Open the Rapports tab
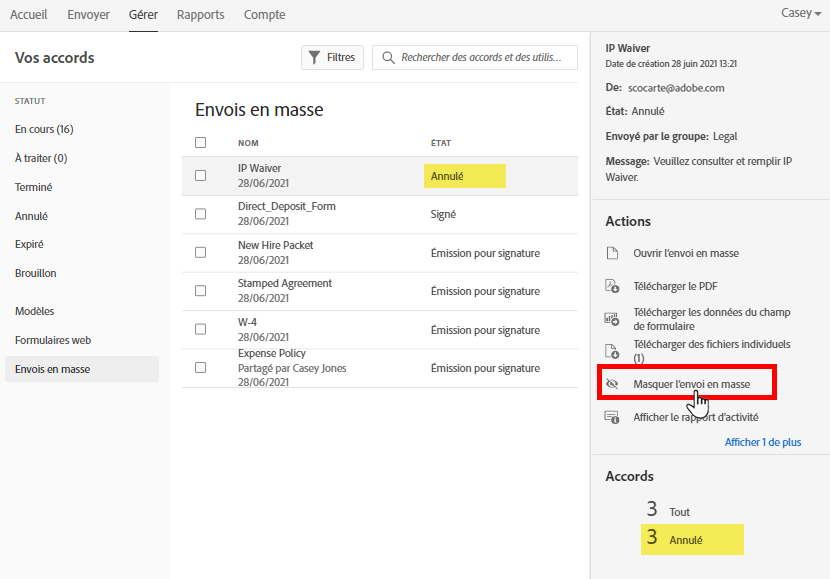 pyautogui.click(x=200, y=15)
